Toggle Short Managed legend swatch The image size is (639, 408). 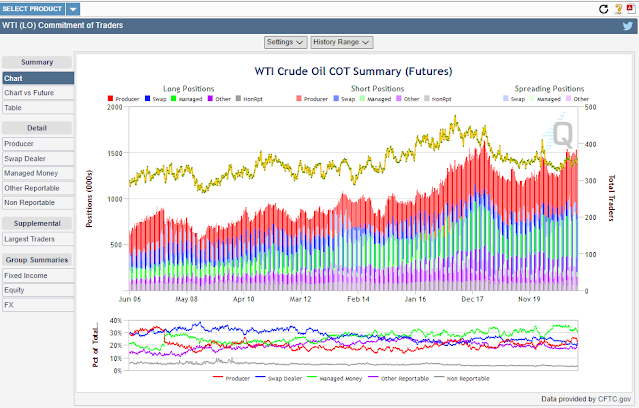tap(362, 99)
